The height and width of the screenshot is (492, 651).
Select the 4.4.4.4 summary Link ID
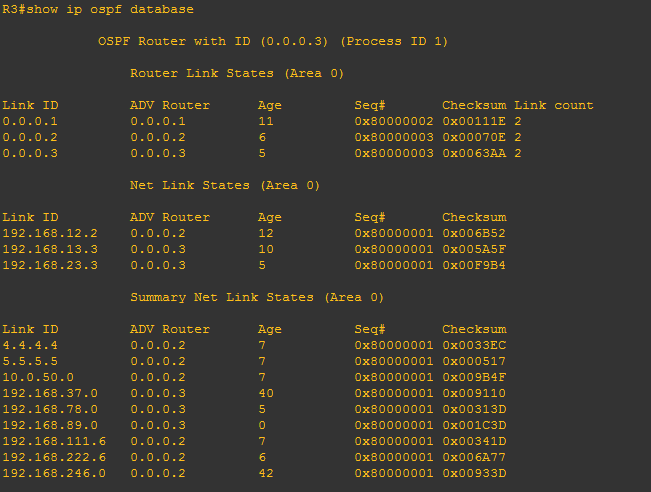(x=30, y=345)
